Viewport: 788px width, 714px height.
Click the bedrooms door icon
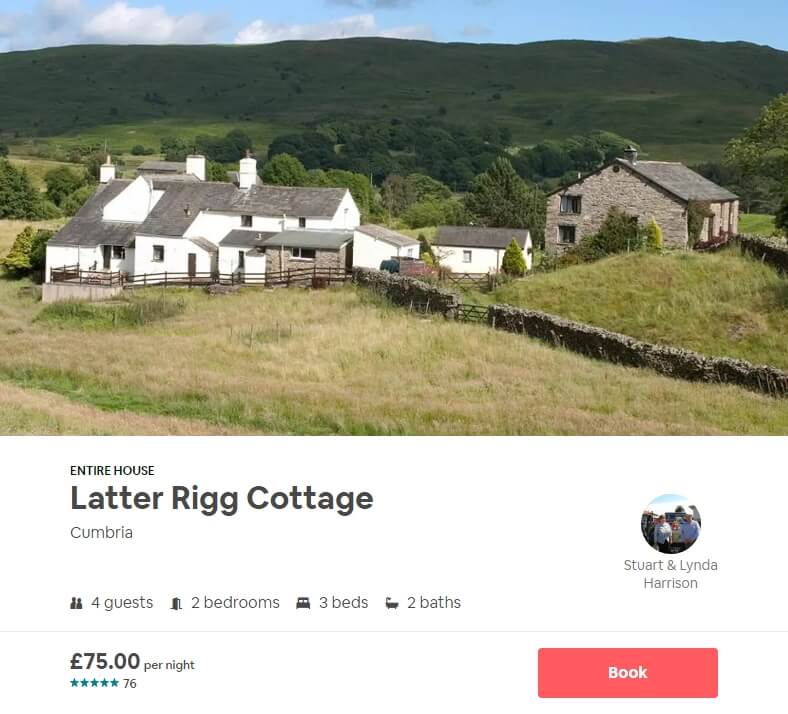point(176,603)
